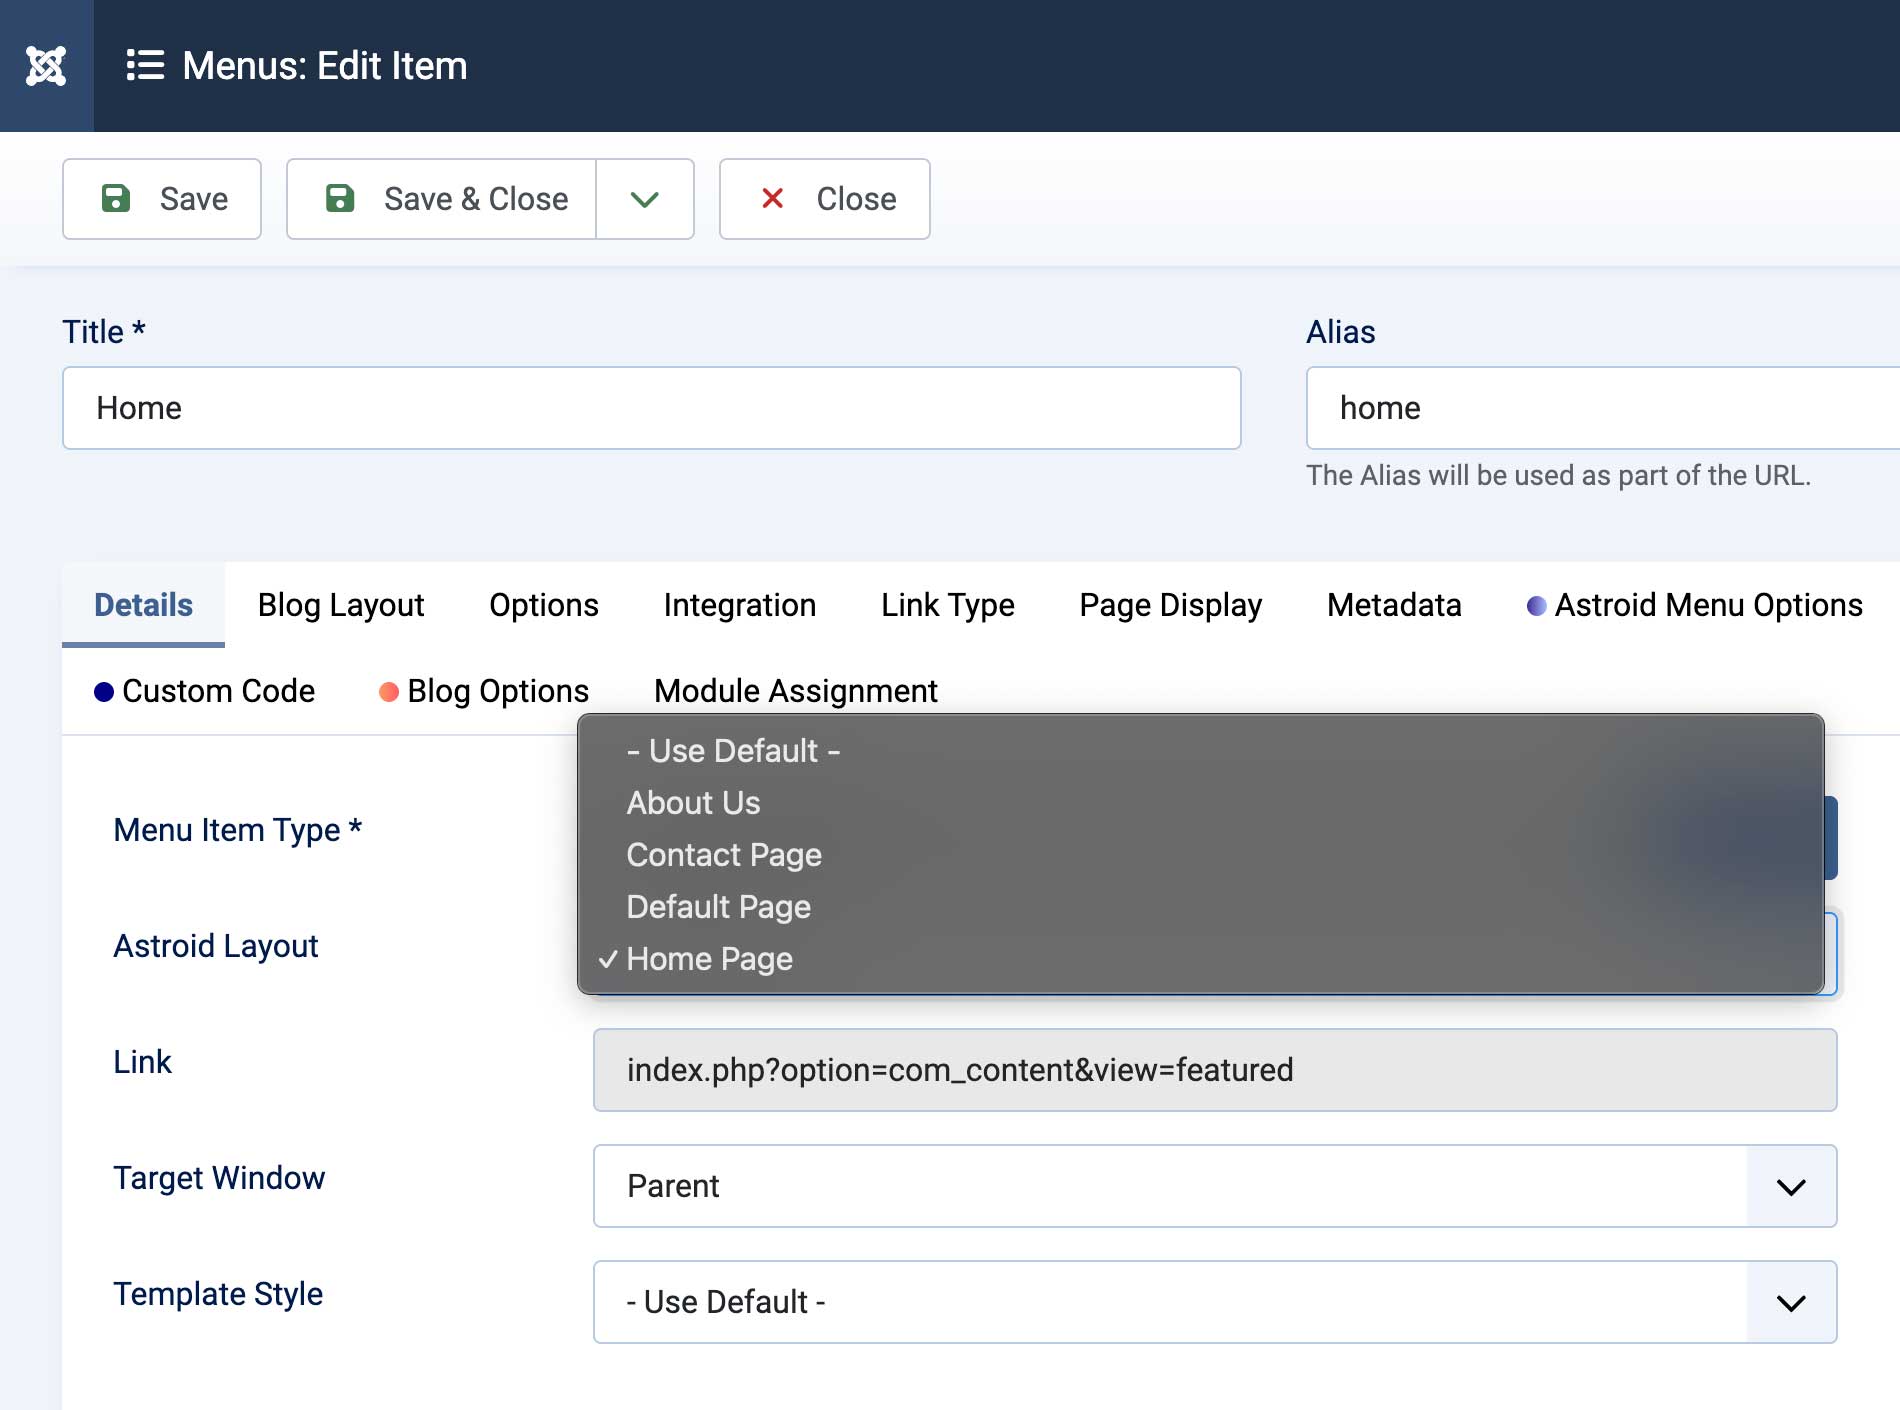Image resolution: width=1900 pixels, height=1410 pixels.
Task: Click the 'The Alias will be used' help text
Action: click(1558, 475)
